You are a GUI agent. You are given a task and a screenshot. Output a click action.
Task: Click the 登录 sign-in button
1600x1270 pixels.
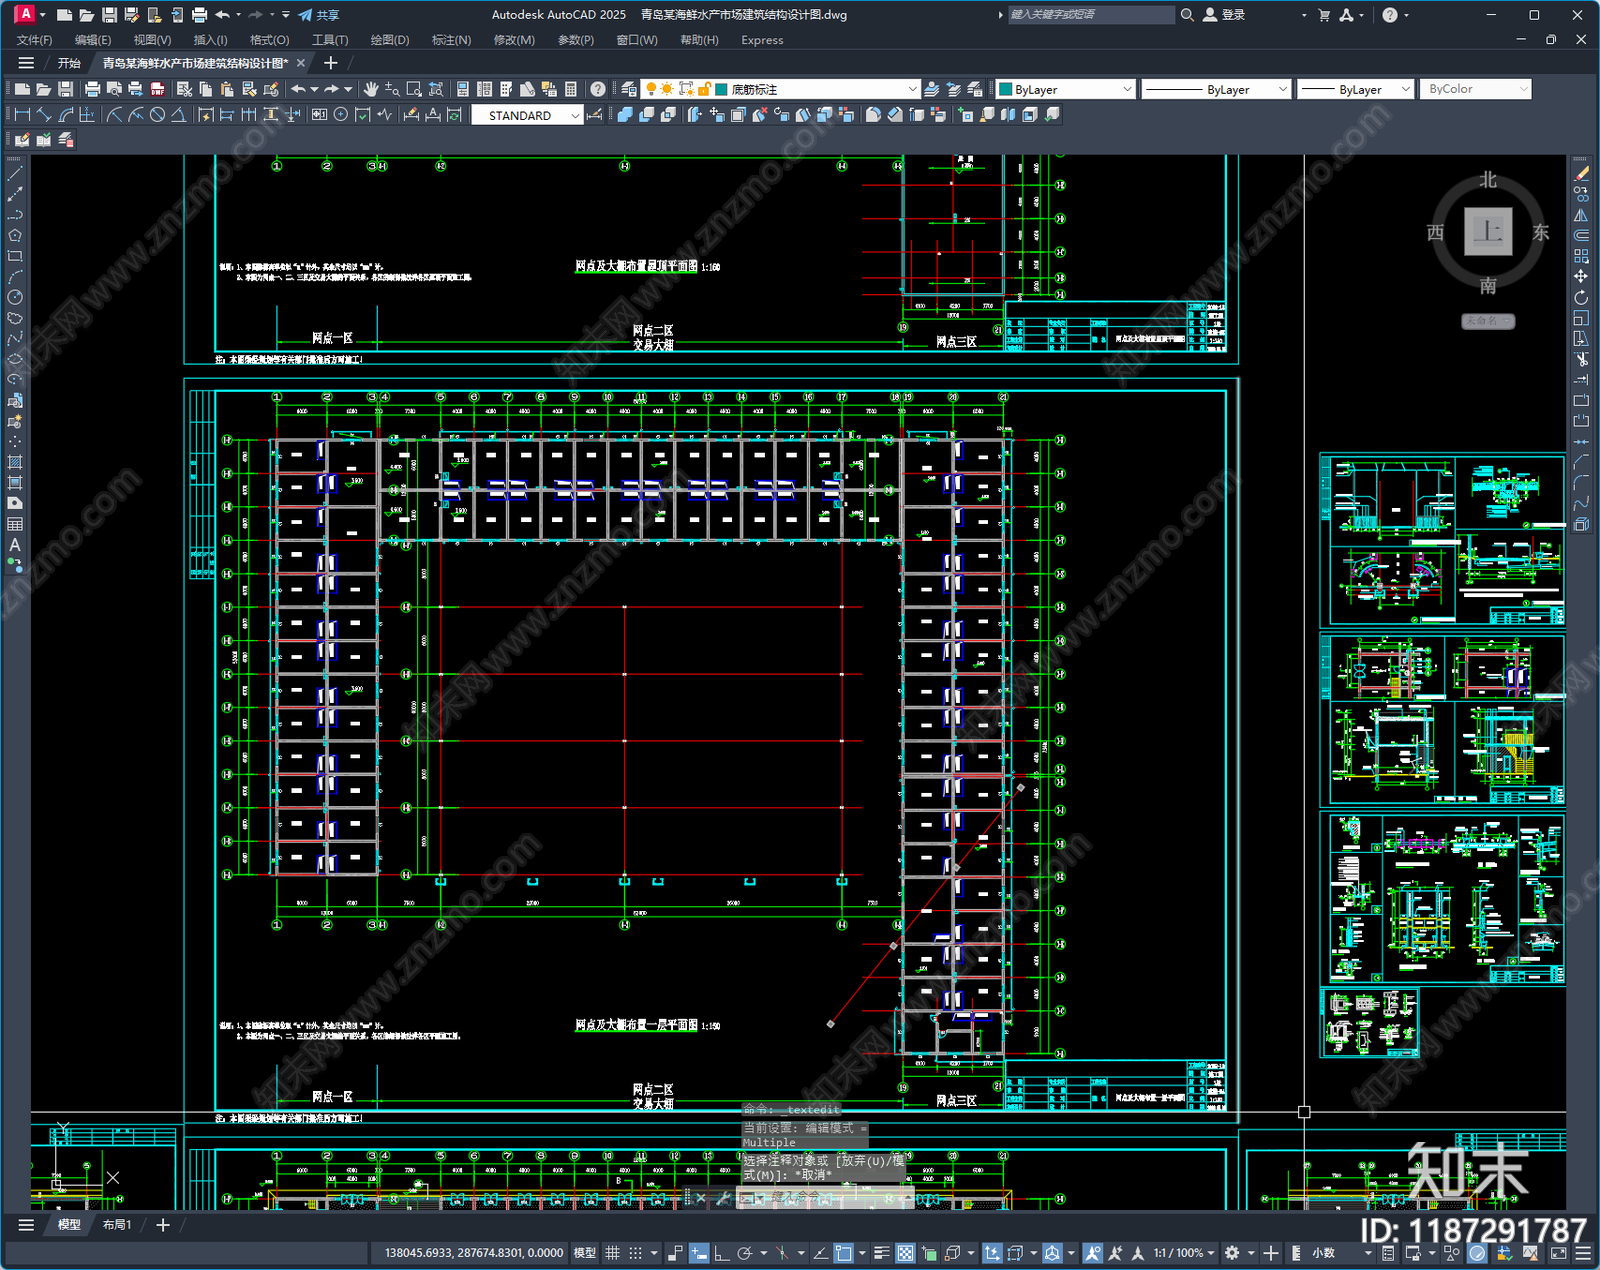click(1224, 15)
